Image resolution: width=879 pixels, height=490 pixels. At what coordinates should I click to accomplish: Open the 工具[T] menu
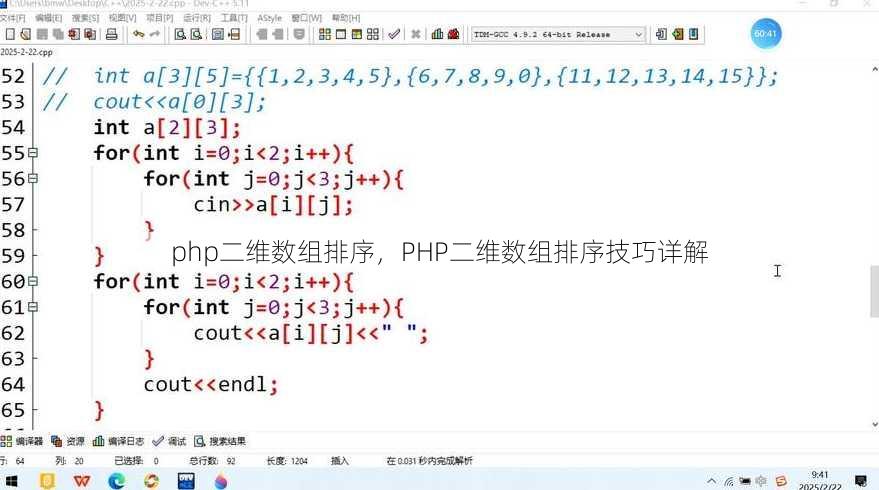(234, 18)
